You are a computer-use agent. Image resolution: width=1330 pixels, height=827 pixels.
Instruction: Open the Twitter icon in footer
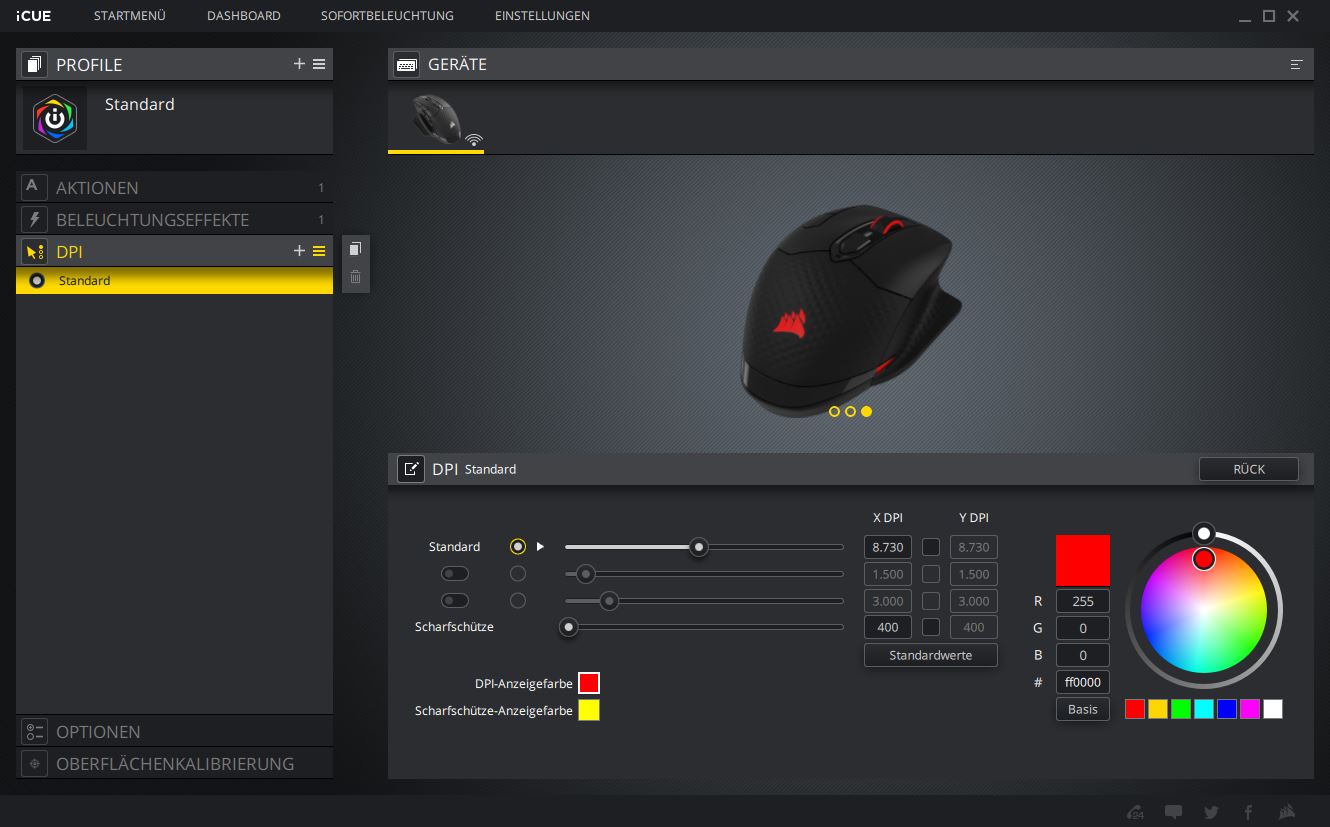pos(1212,812)
